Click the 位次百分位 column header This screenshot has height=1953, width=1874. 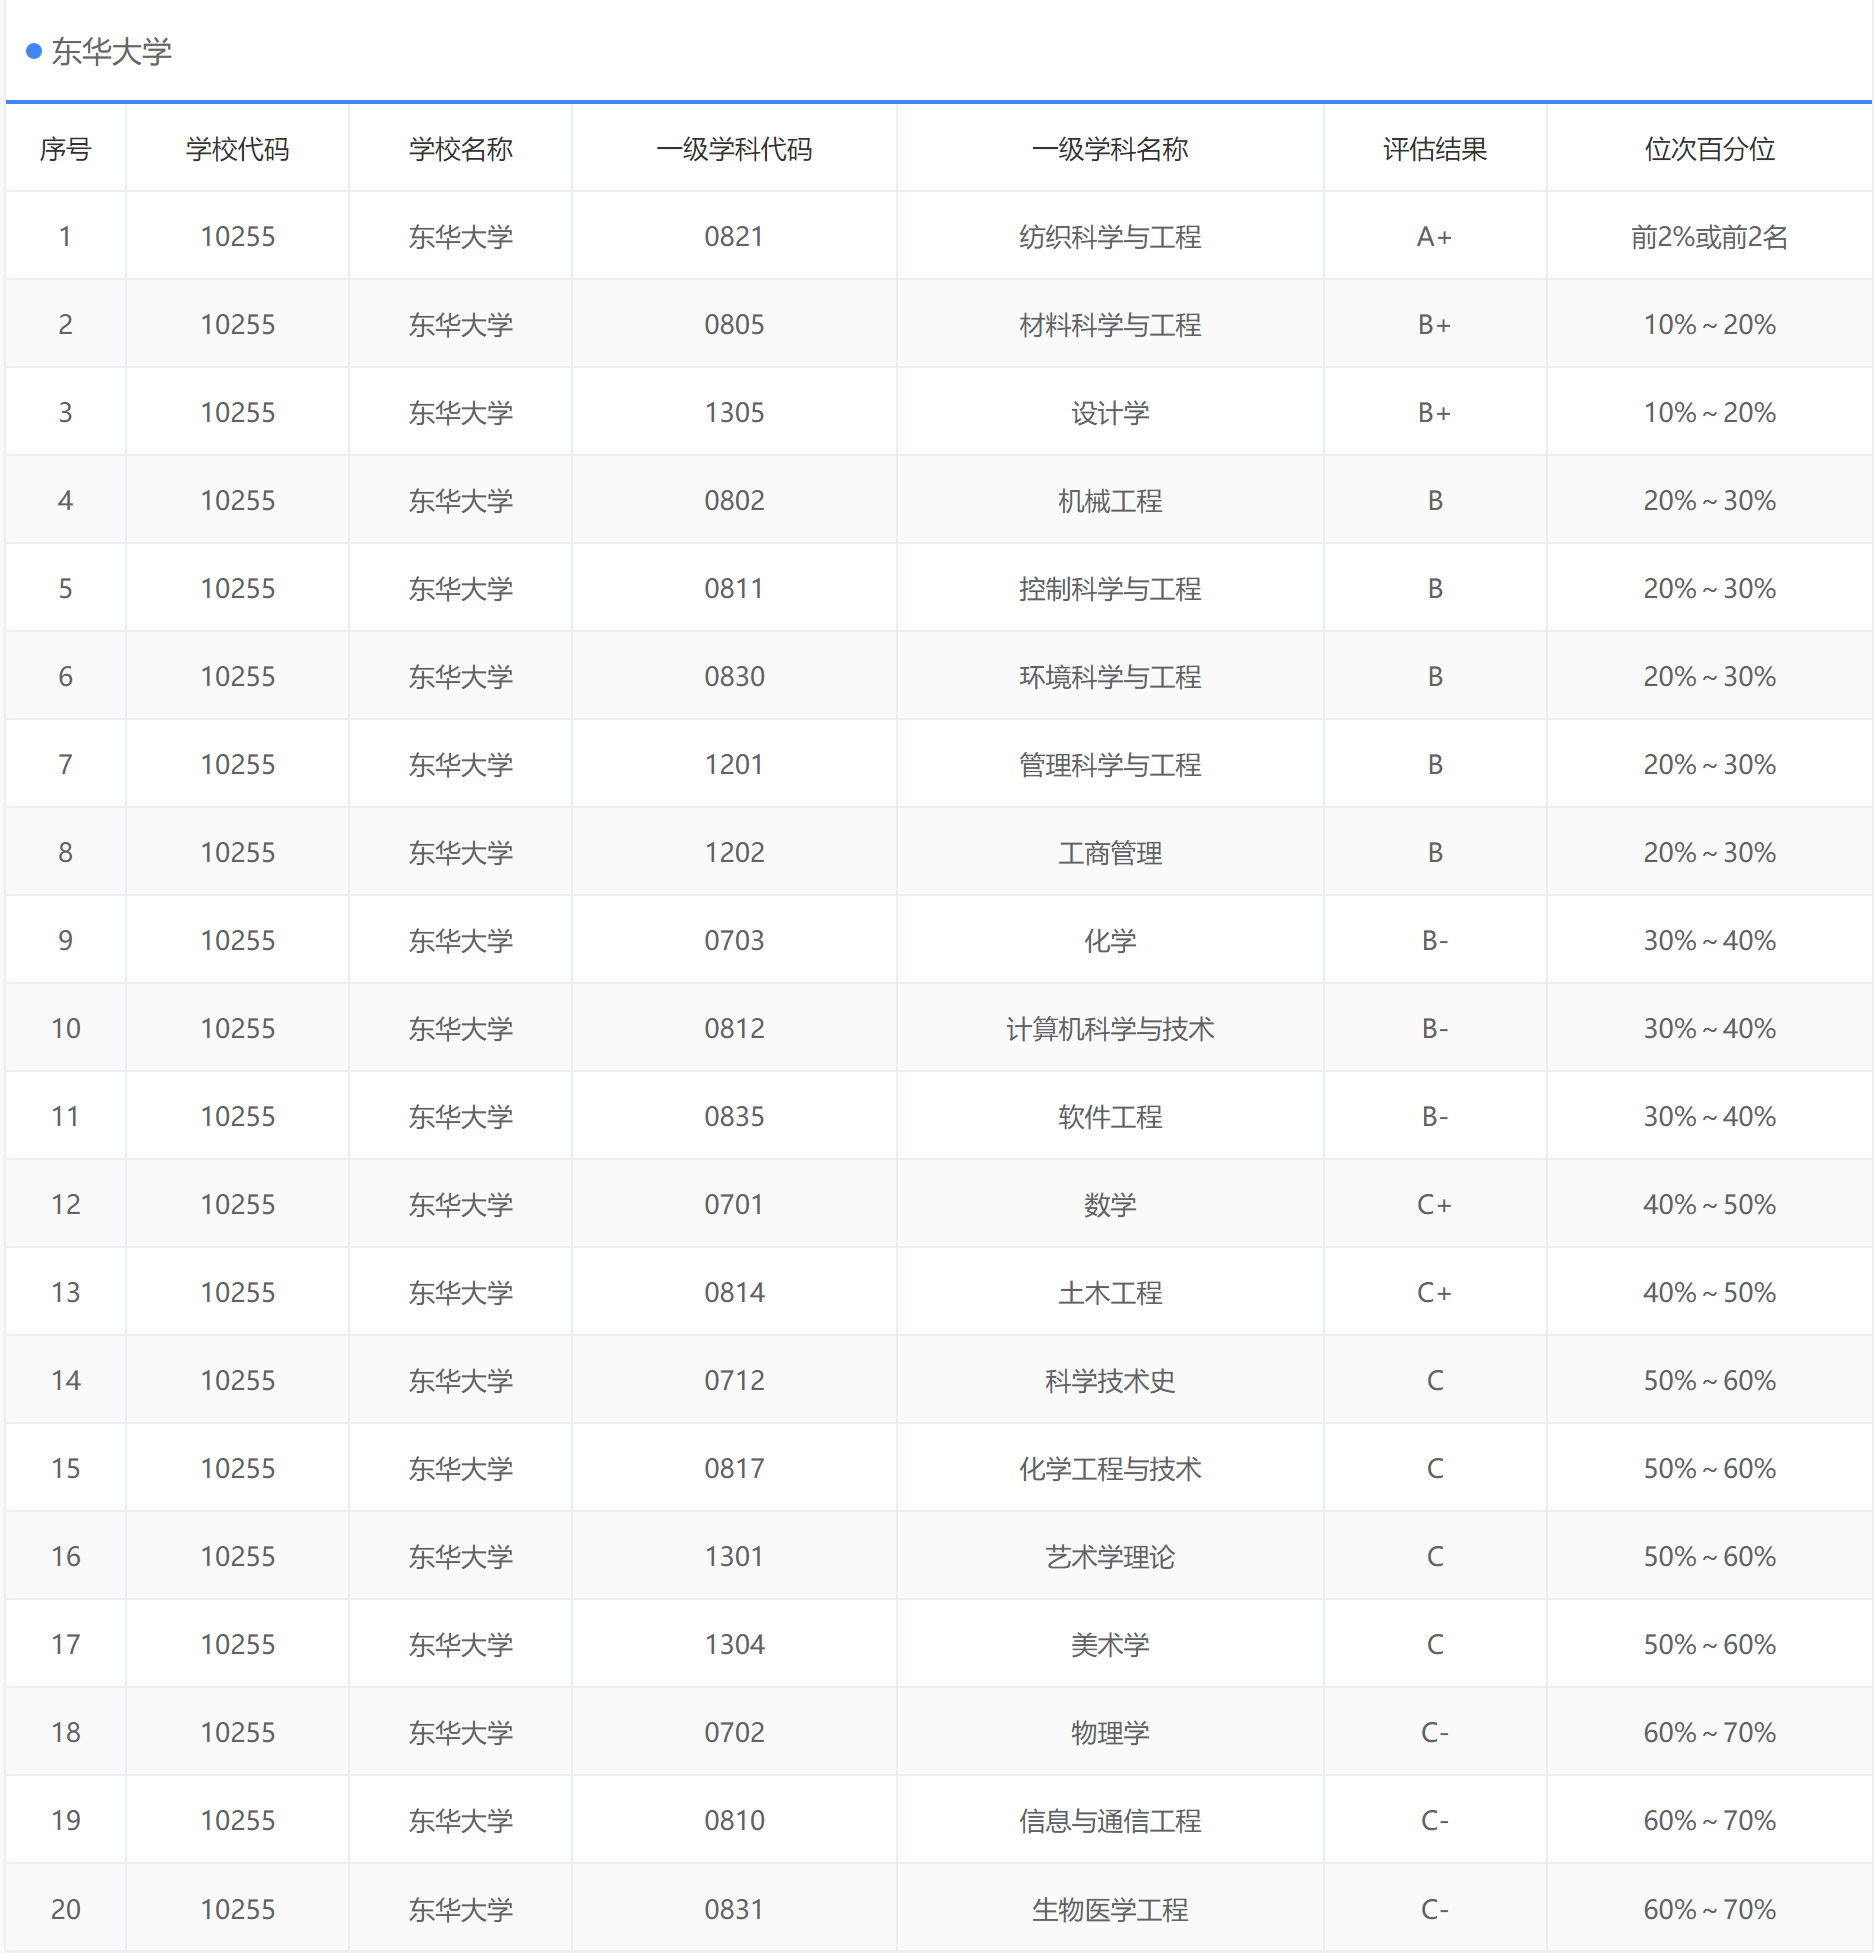1710,149
